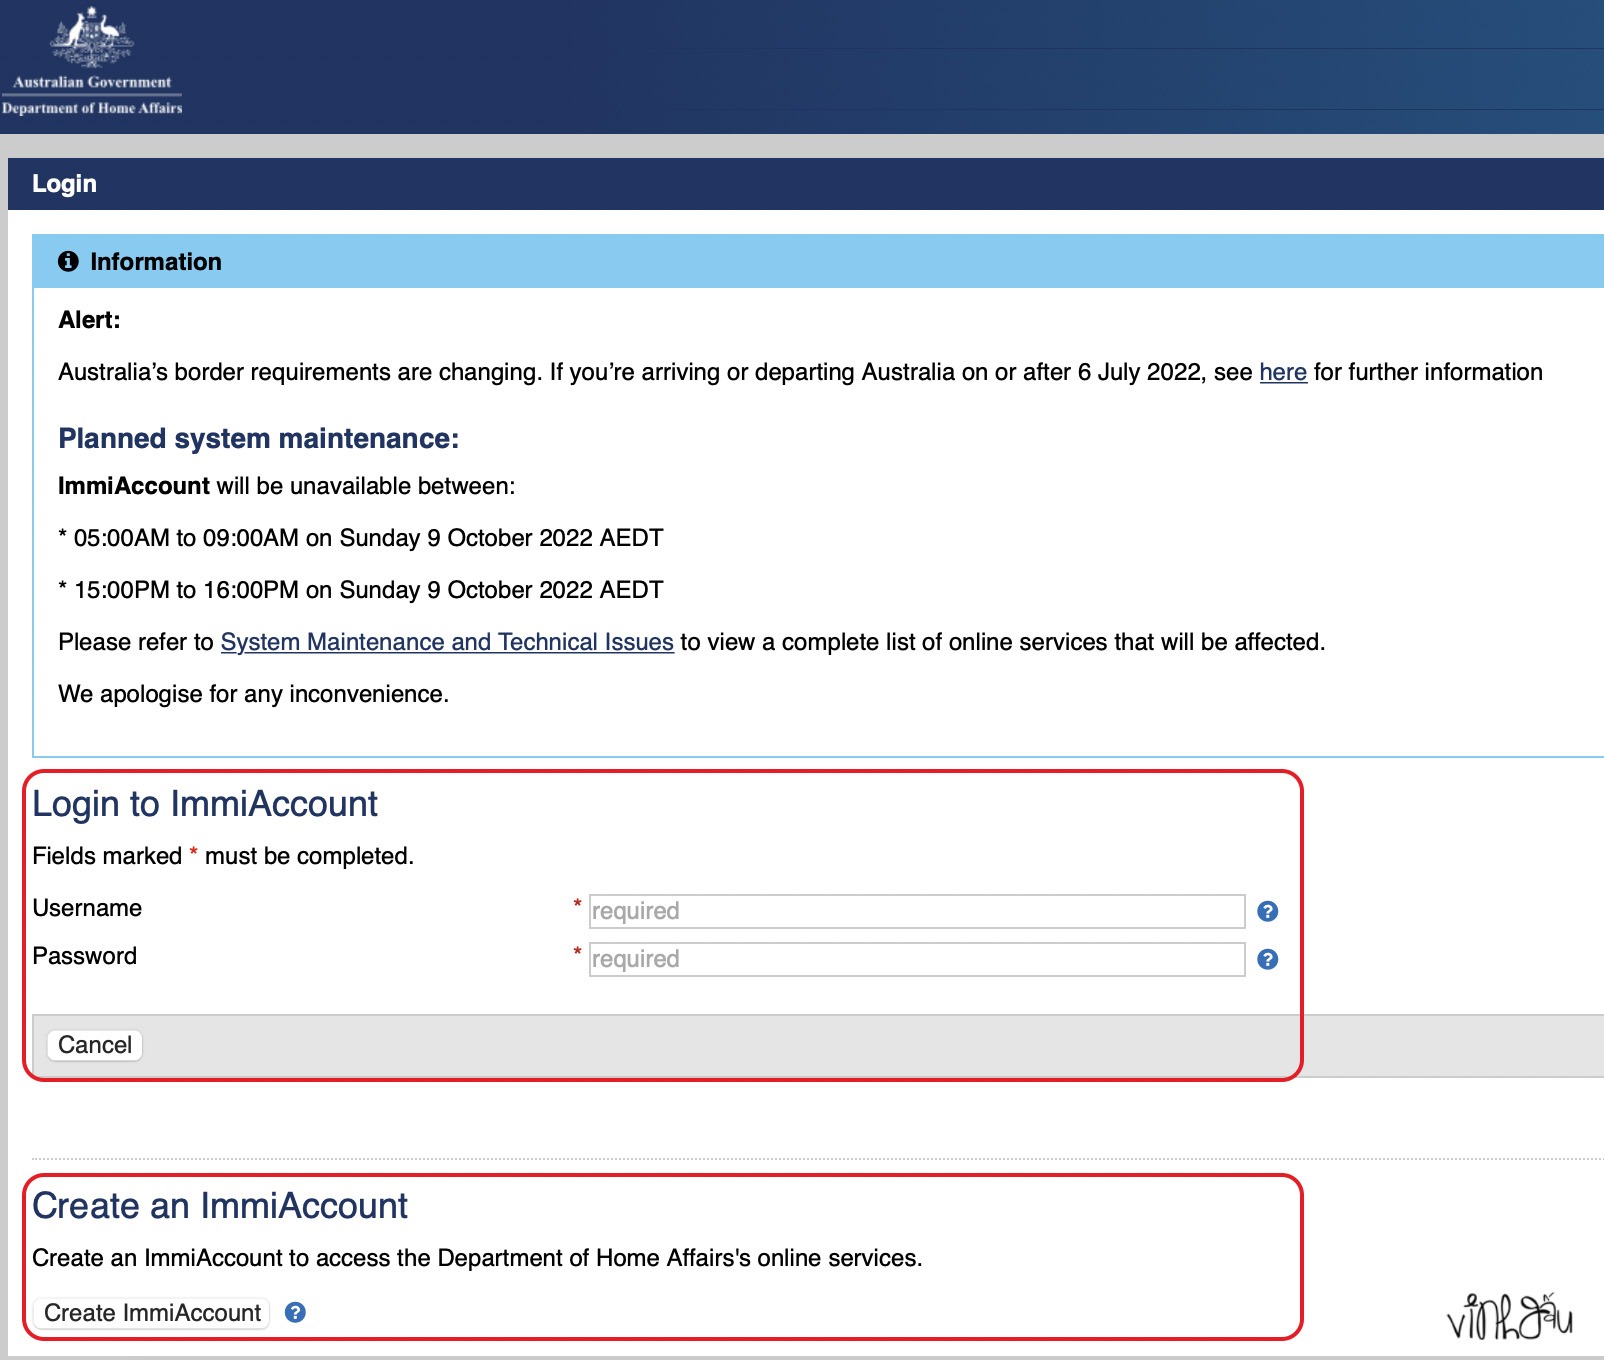
Task: Click the '15:00PM to 16:00PM' maintenance line
Action: pyautogui.click(x=361, y=590)
